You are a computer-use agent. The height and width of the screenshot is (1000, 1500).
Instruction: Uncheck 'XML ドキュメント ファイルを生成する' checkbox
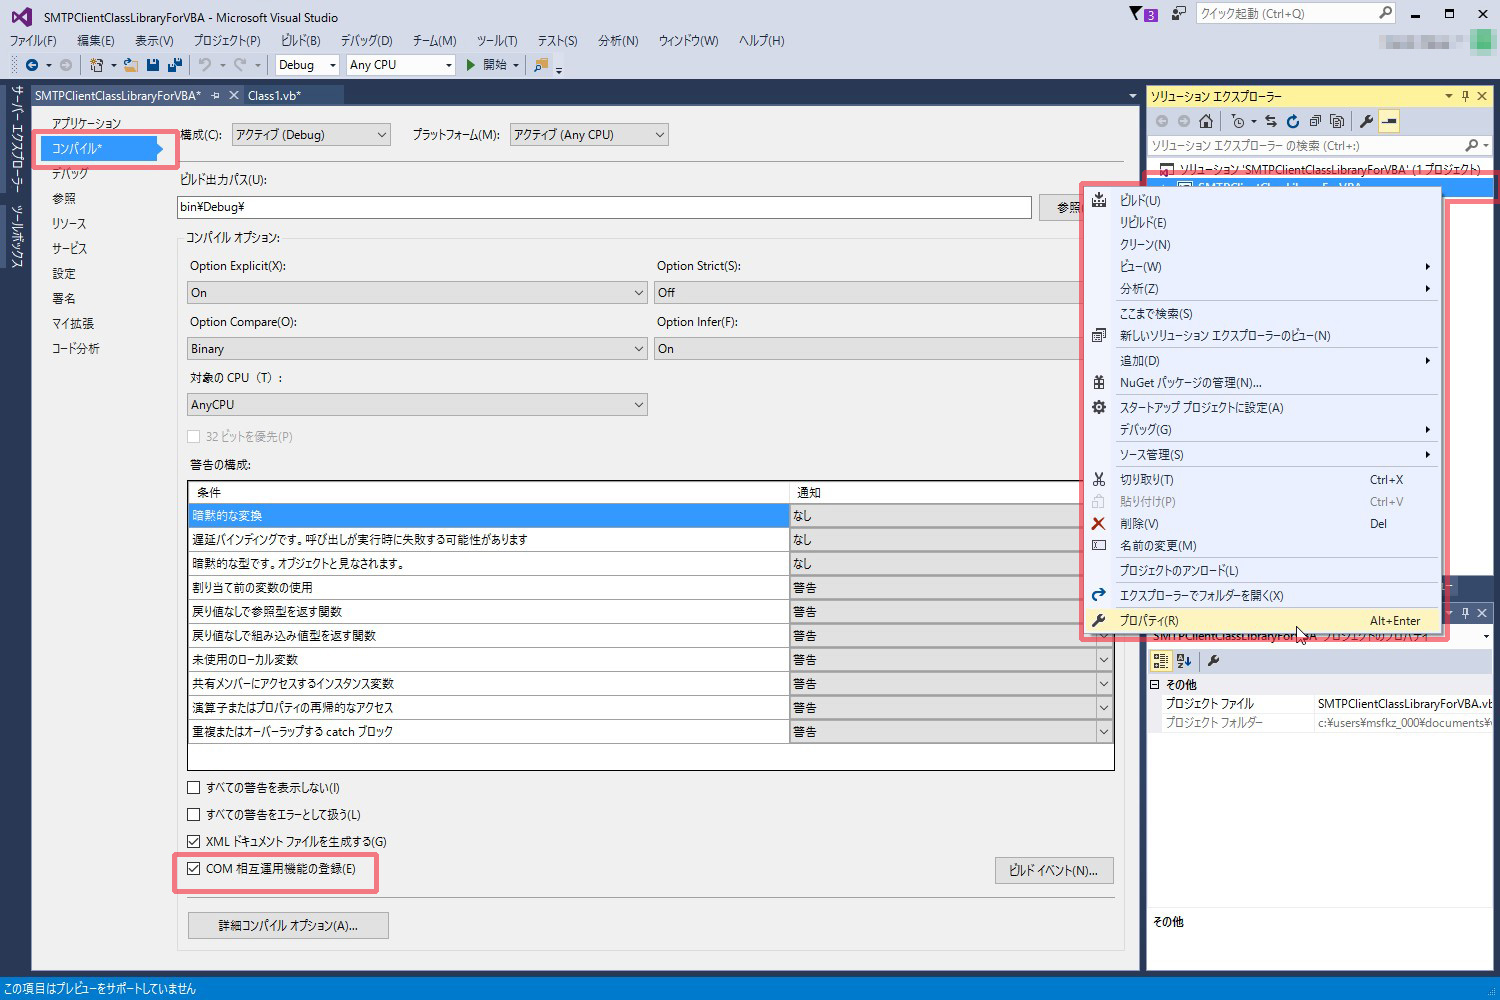[194, 842]
